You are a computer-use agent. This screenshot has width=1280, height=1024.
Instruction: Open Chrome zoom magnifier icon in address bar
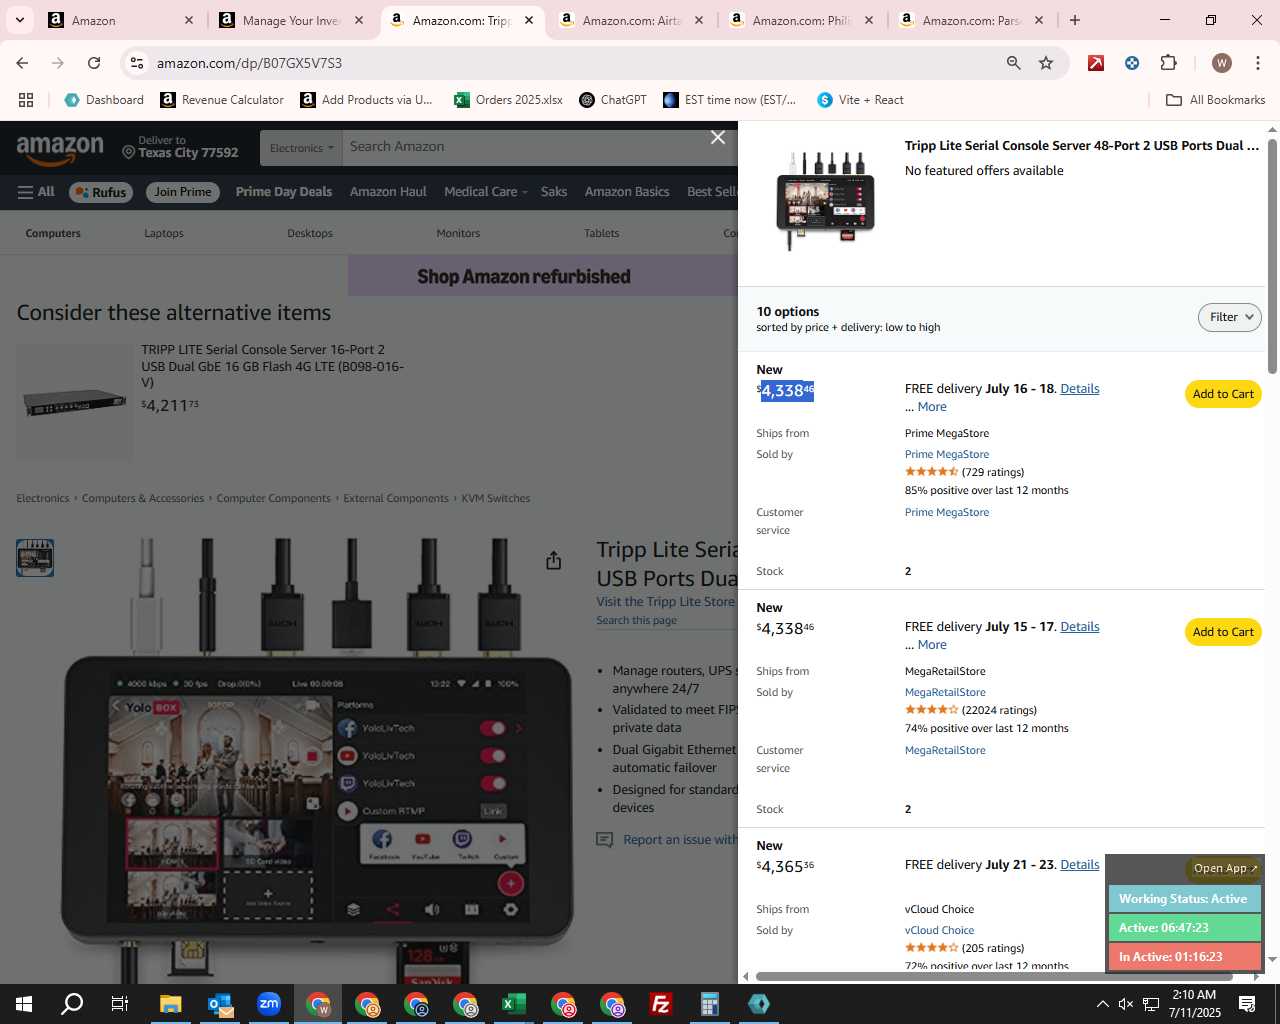(x=1014, y=63)
